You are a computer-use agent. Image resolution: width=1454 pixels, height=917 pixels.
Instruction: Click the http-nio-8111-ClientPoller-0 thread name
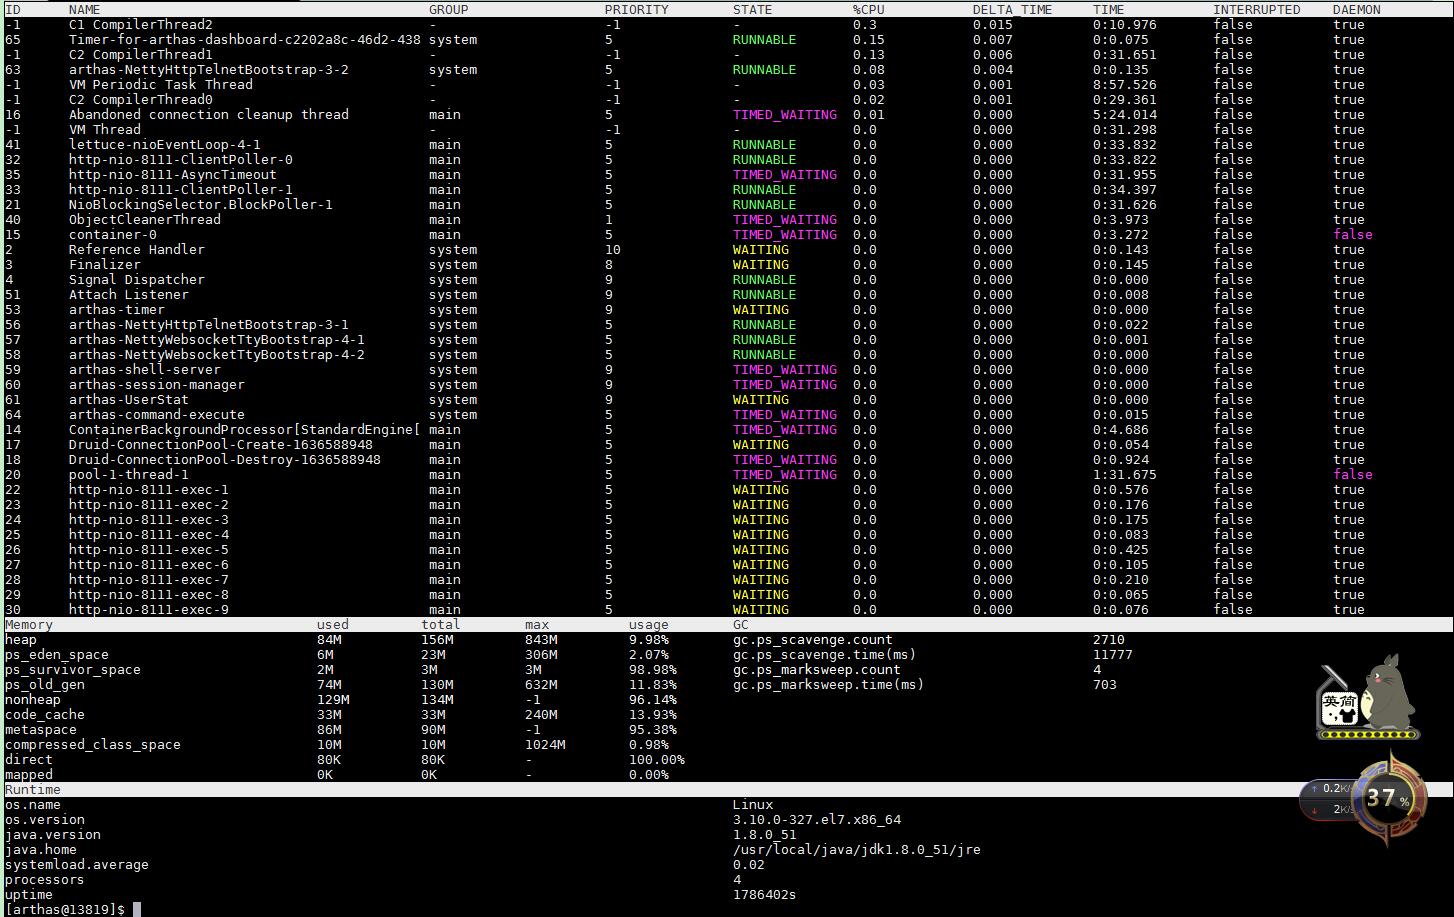(x=181, y=159)
